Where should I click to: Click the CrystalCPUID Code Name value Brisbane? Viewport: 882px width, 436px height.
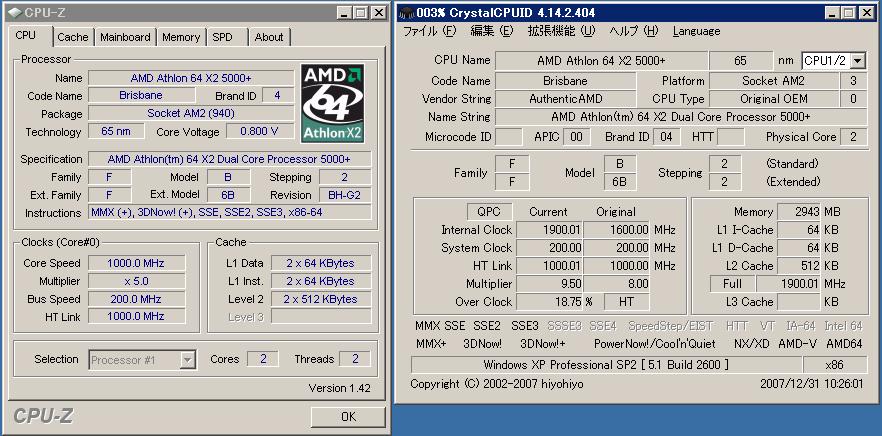(565, 80)
